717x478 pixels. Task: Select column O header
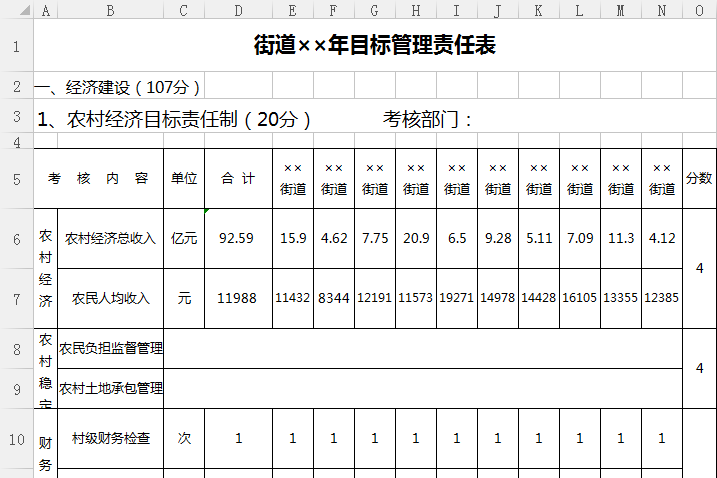pos(699,9)
